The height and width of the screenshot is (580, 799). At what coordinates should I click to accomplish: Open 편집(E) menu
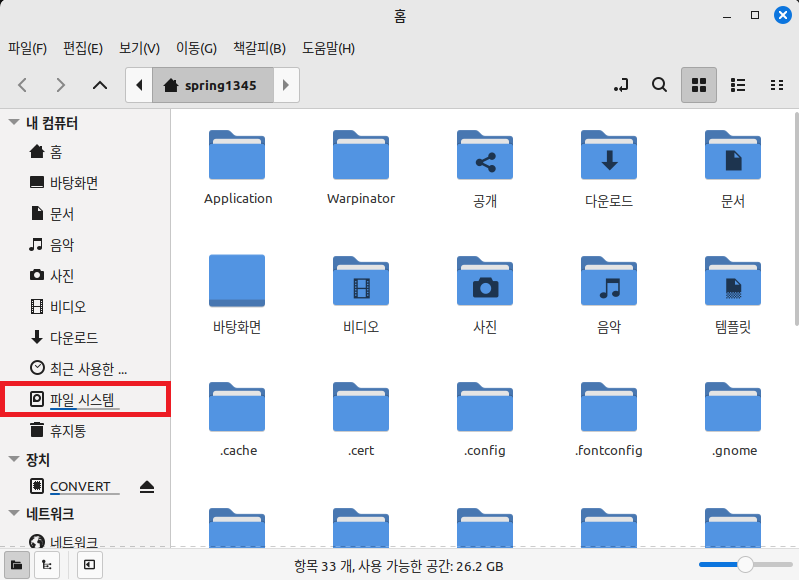coord(83,48)
